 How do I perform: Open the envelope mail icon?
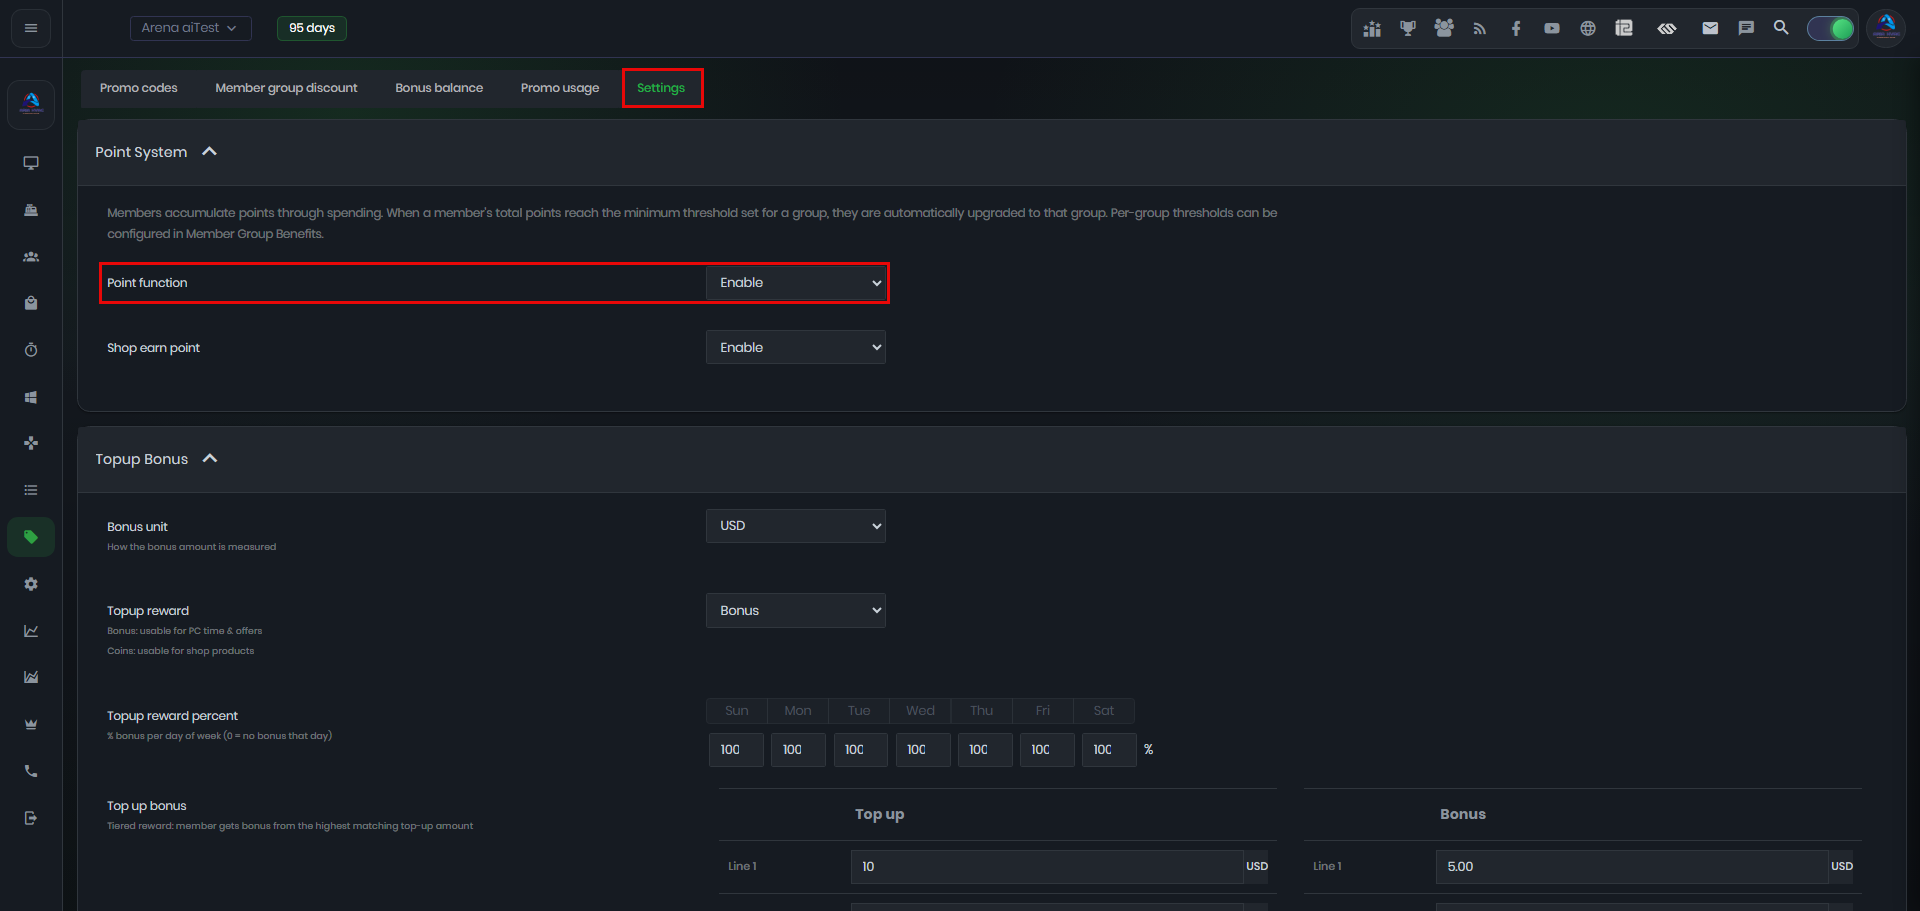click(x=1710, y=29)
